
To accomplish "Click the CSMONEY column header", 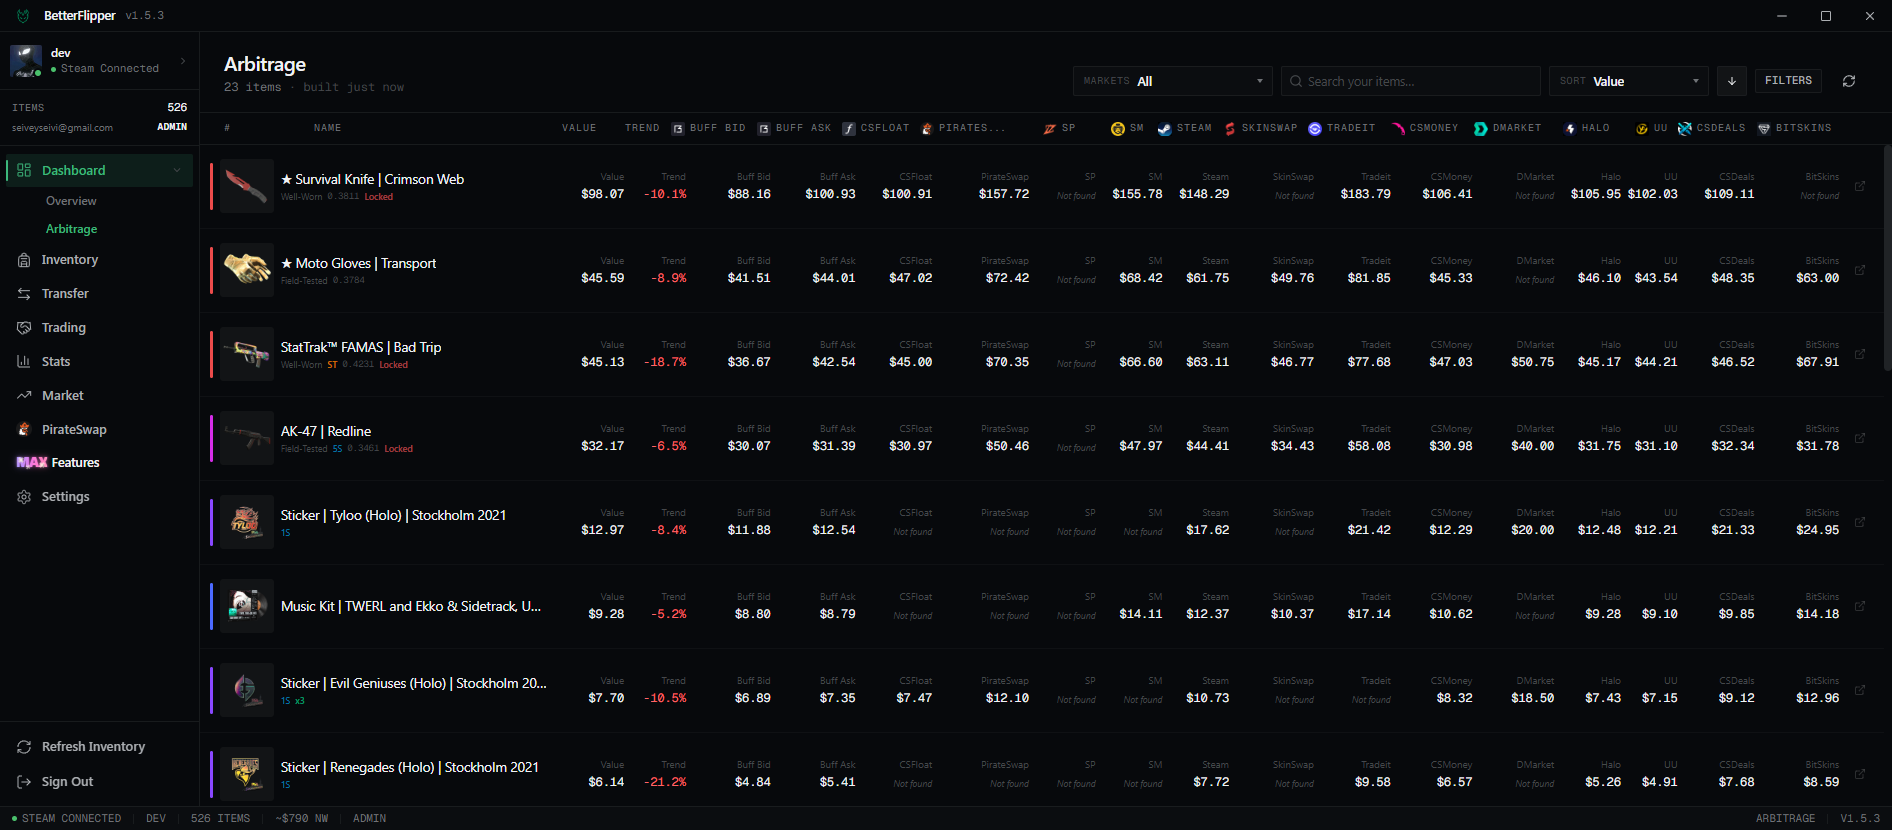I will (1425, 128).
